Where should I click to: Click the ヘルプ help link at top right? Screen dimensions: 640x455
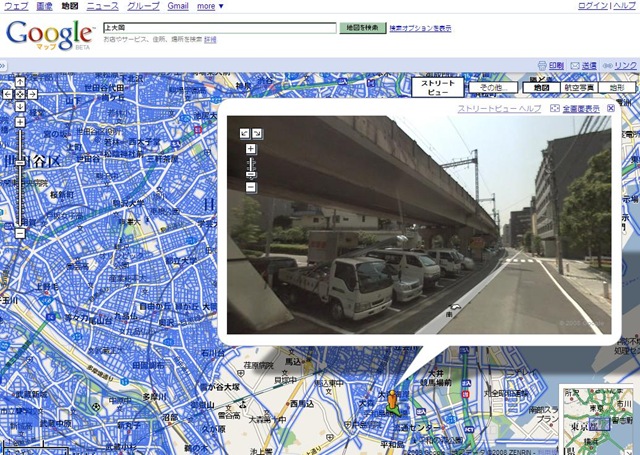tap(624, 6)
